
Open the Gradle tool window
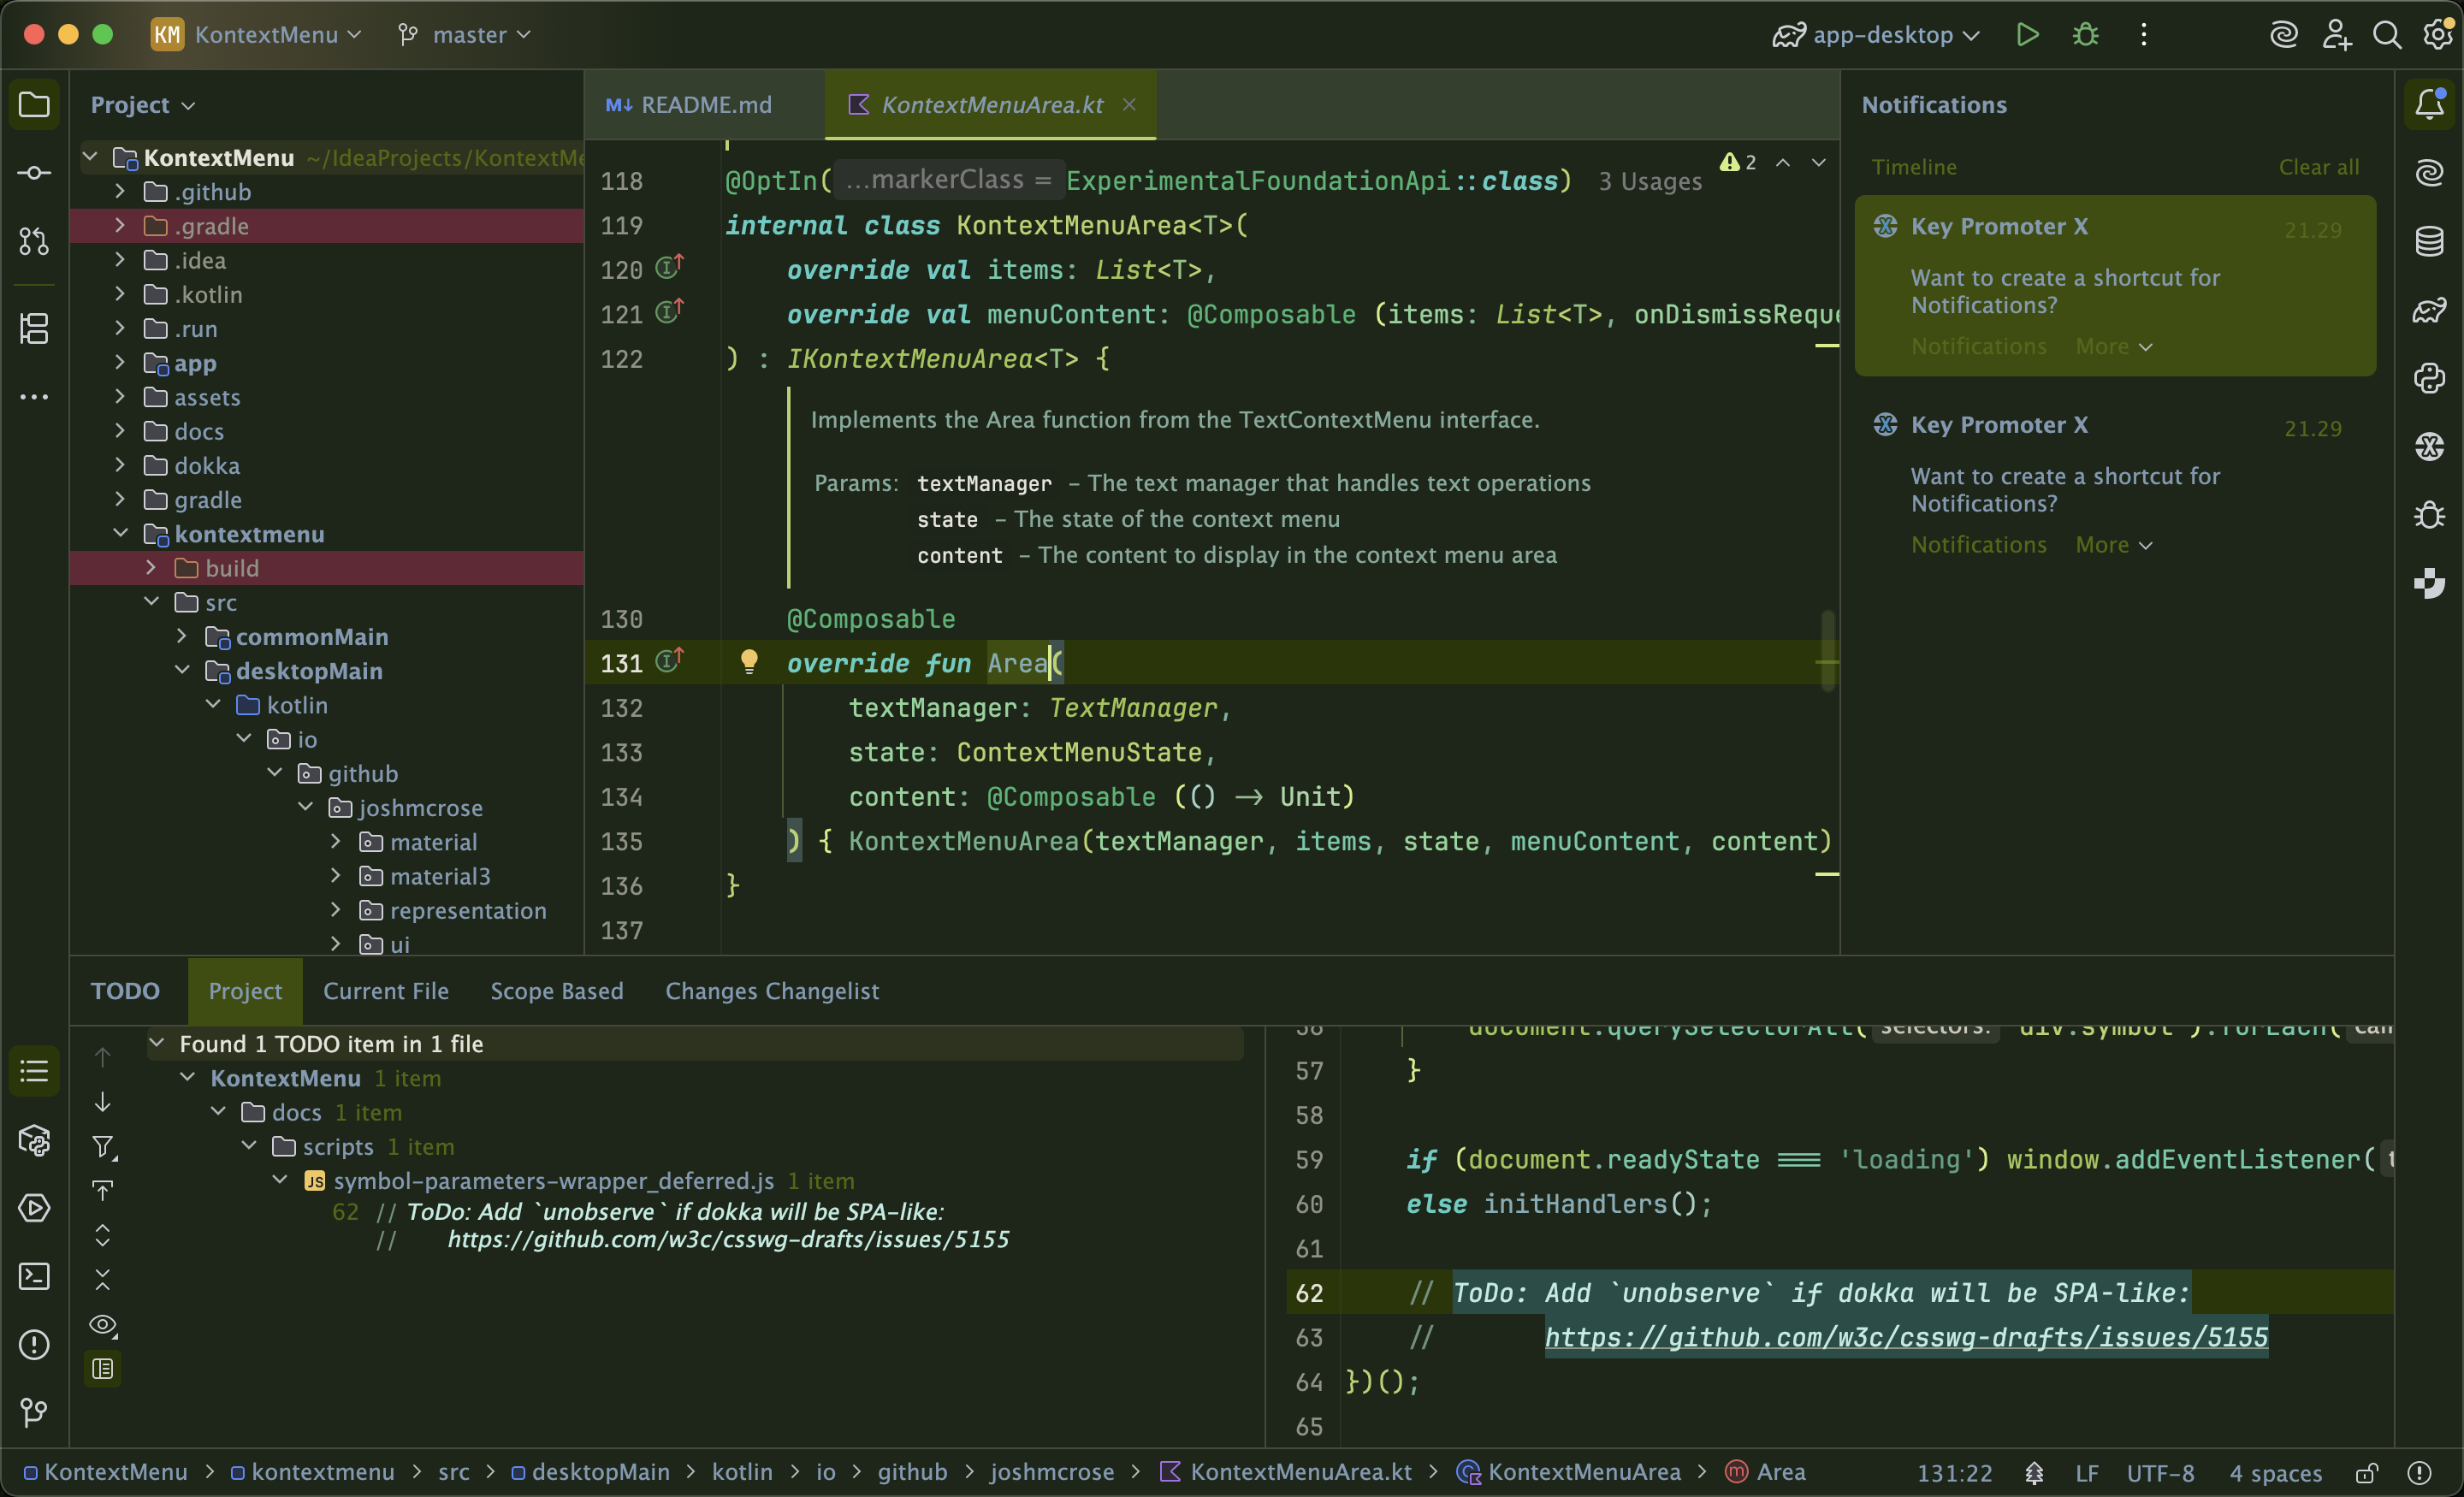(x=2429, y=310)
